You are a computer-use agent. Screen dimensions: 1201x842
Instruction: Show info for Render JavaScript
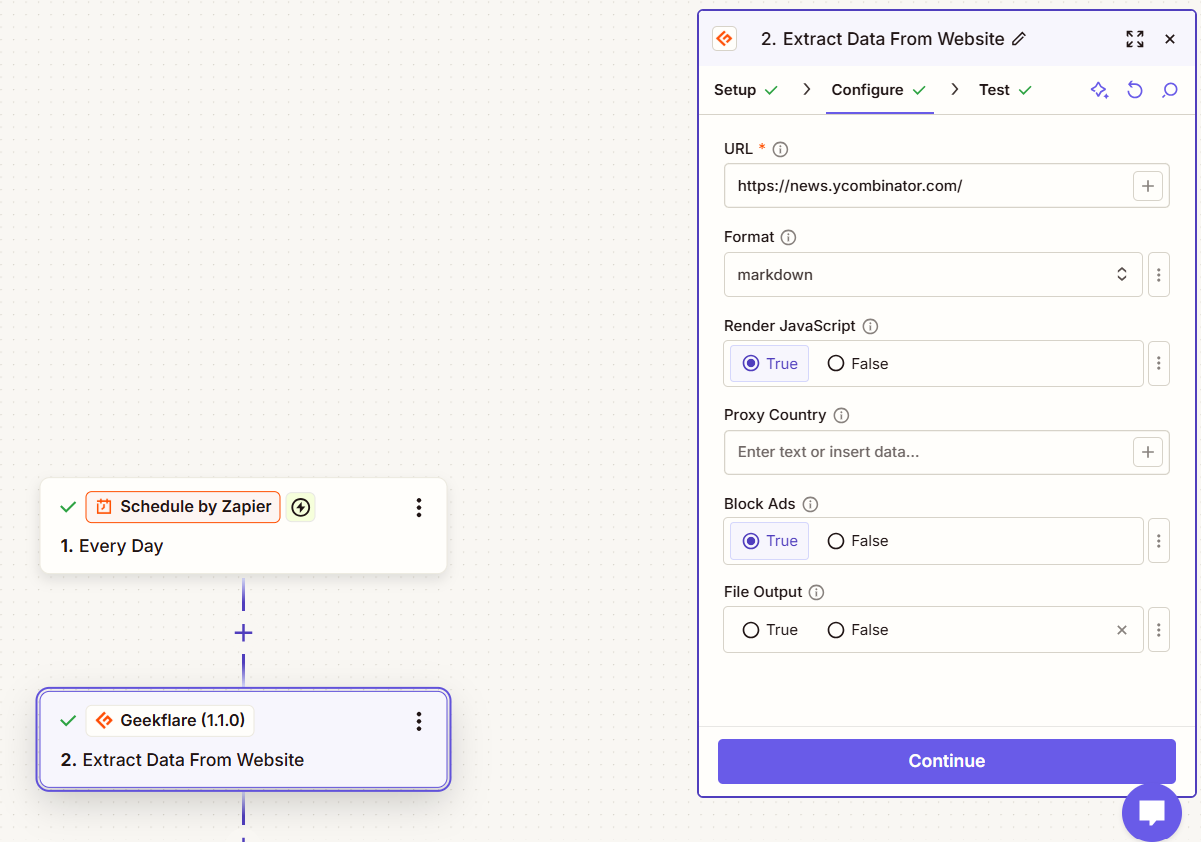(870, 326)
